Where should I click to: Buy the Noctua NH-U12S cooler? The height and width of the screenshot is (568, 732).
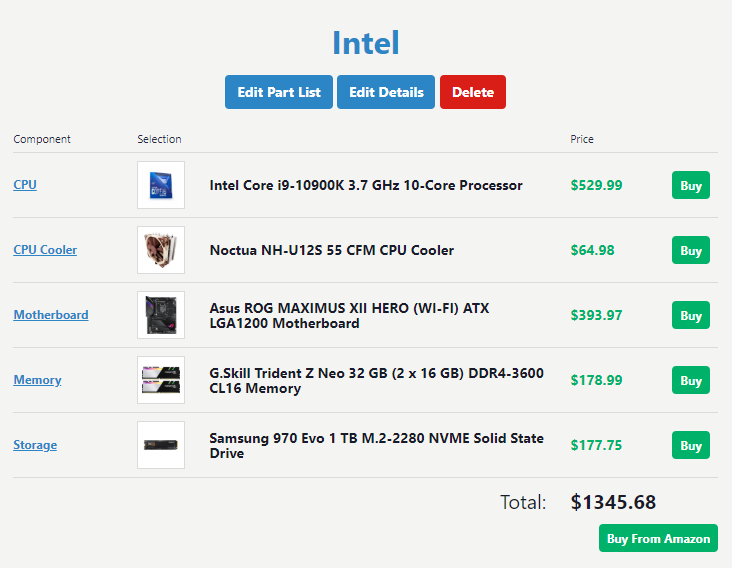click(691, 250)
